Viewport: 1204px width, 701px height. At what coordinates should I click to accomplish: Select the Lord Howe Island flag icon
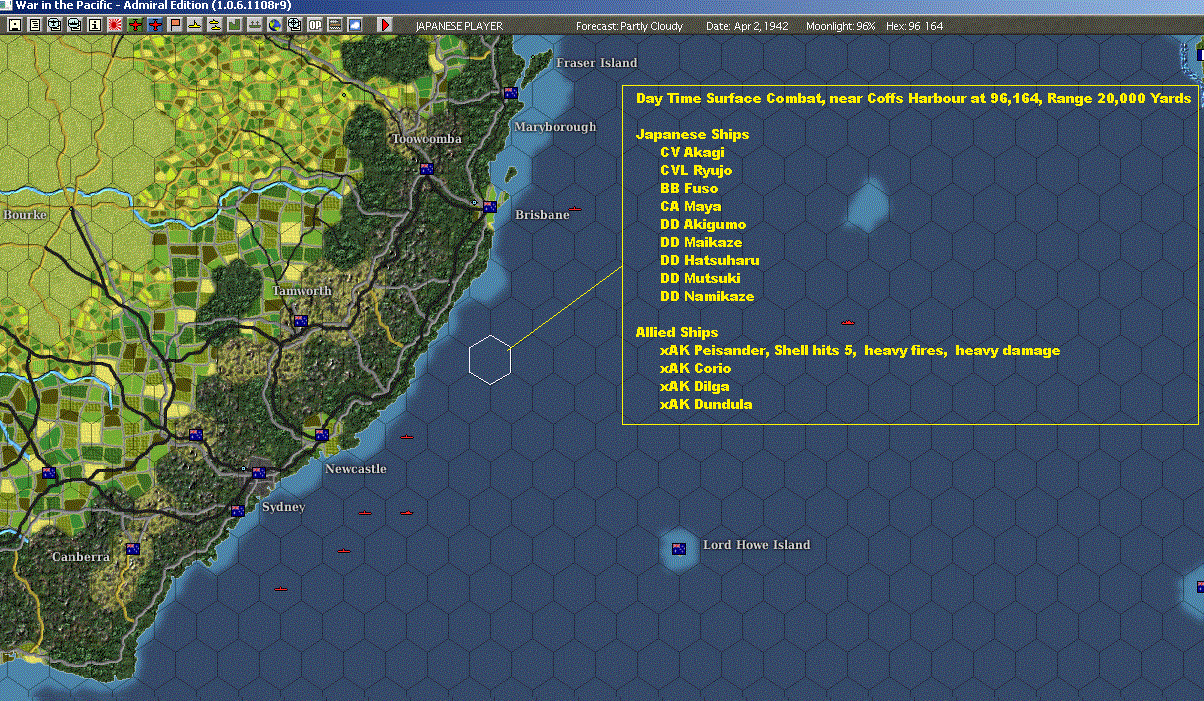point(679,548)
